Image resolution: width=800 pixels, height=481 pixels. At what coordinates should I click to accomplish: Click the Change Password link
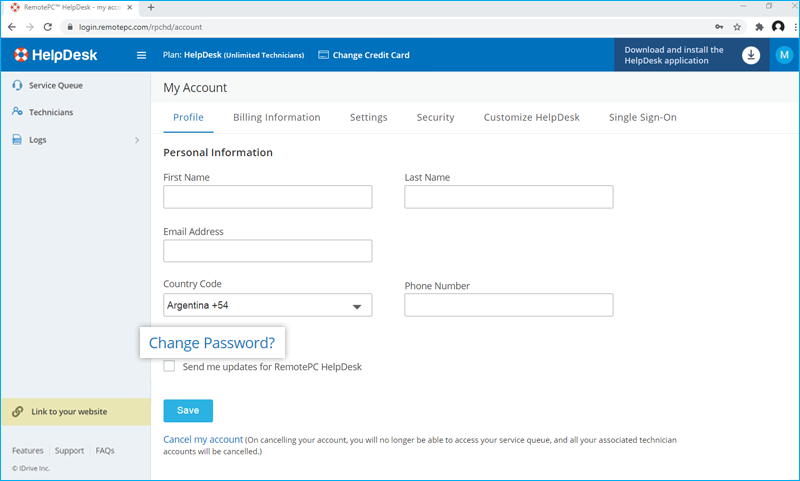tap(212, 343)
